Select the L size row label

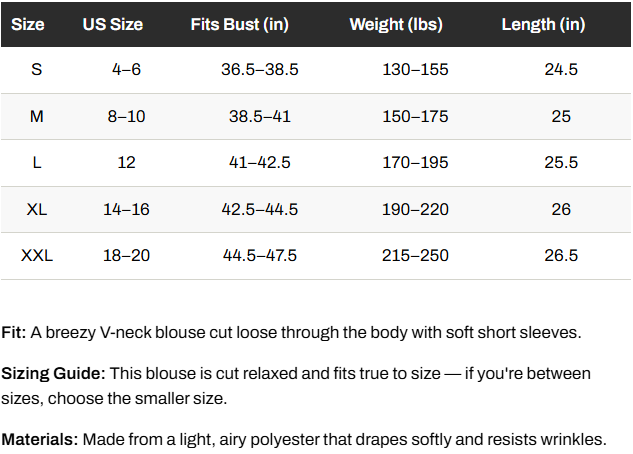click(x=37, y=163)
